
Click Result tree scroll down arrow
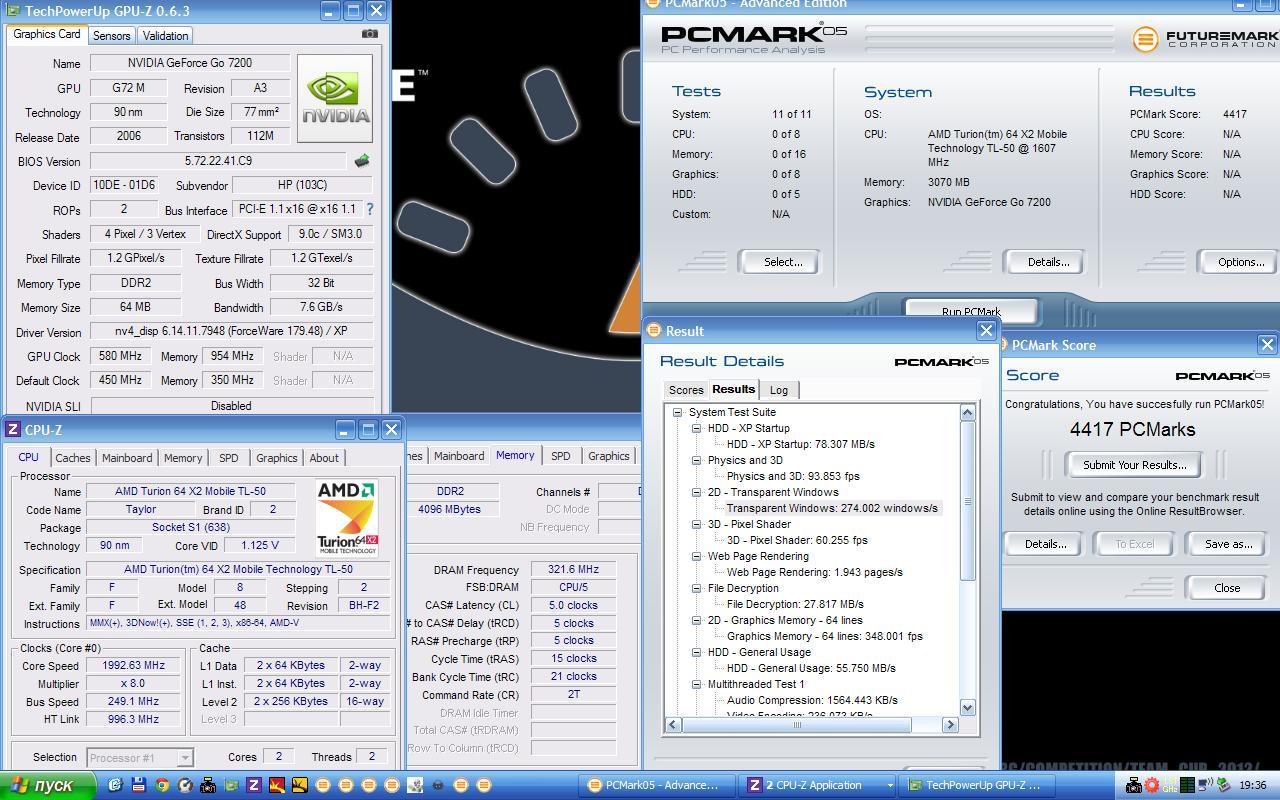(x=967, y=708)
